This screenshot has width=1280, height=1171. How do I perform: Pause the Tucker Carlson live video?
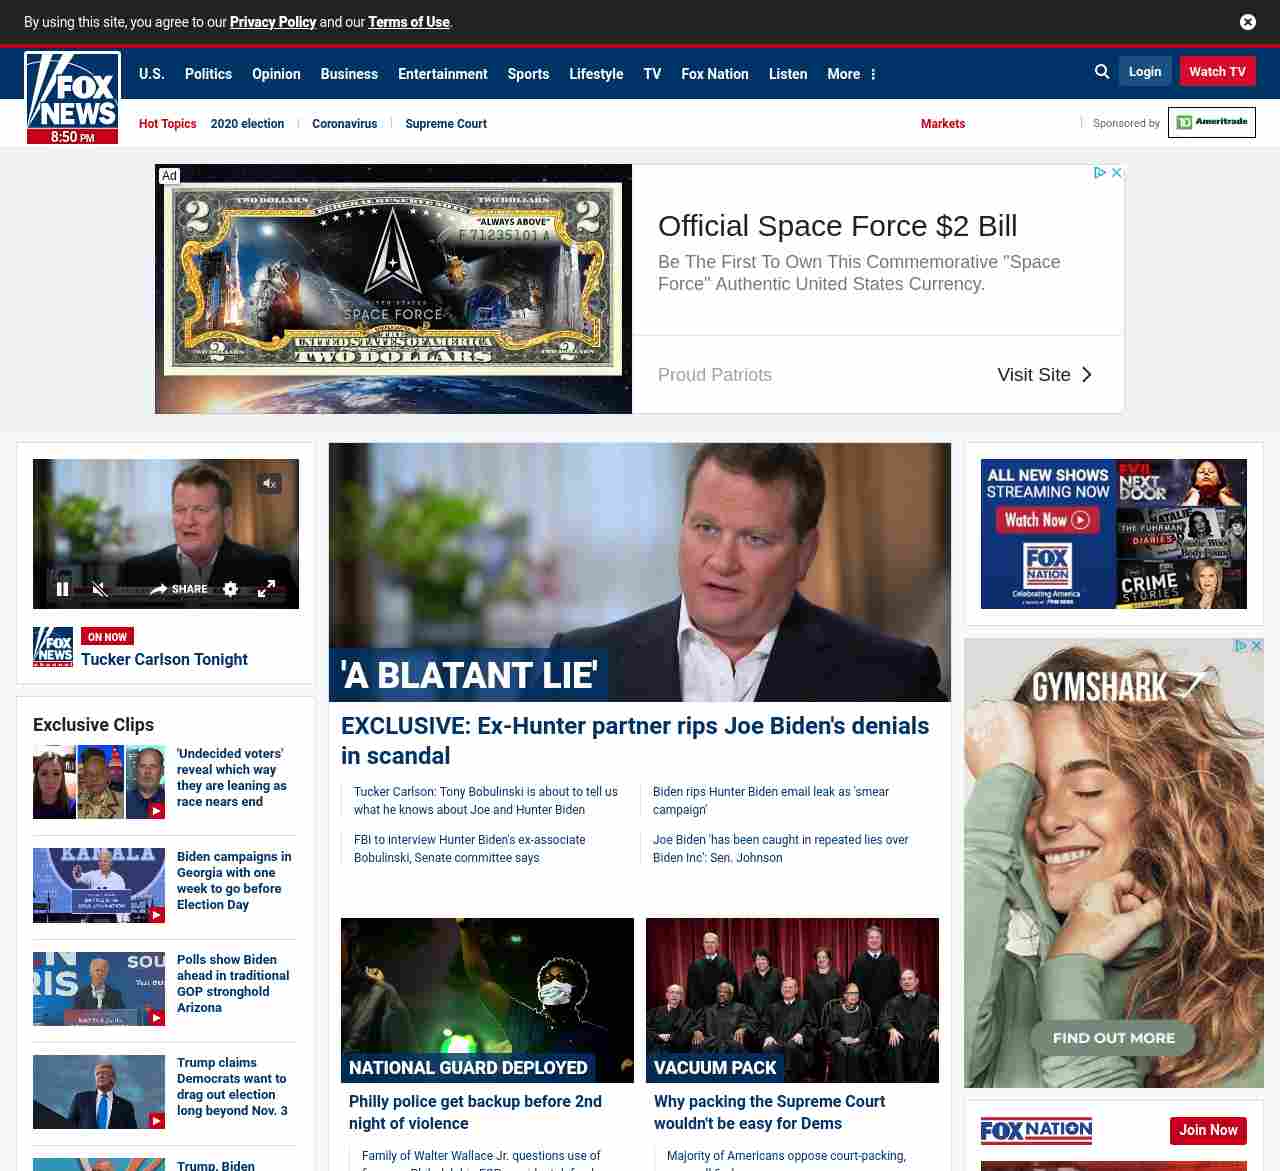(62, 589)
